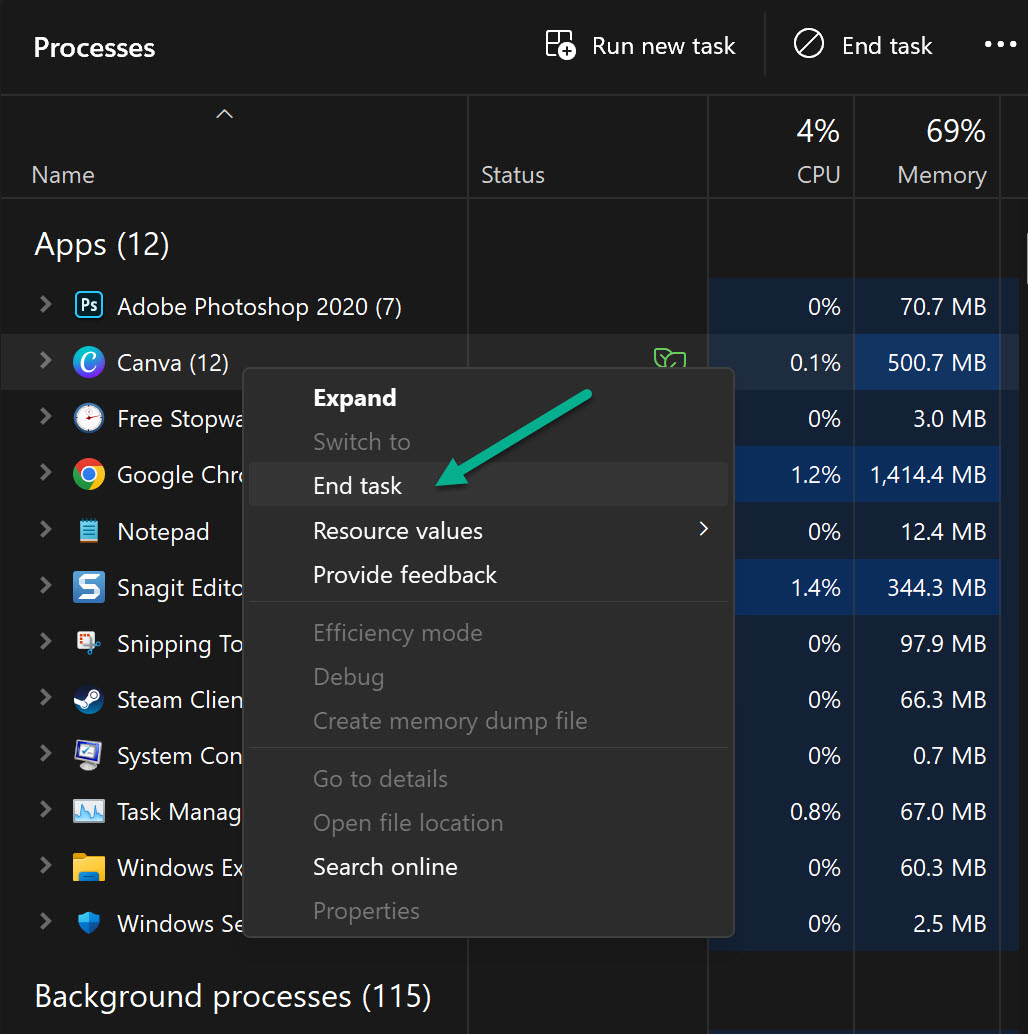Click the End task toolbar button
Image resolution: width=1028 pixels, height=1034 pixels.
coord(862,46)
